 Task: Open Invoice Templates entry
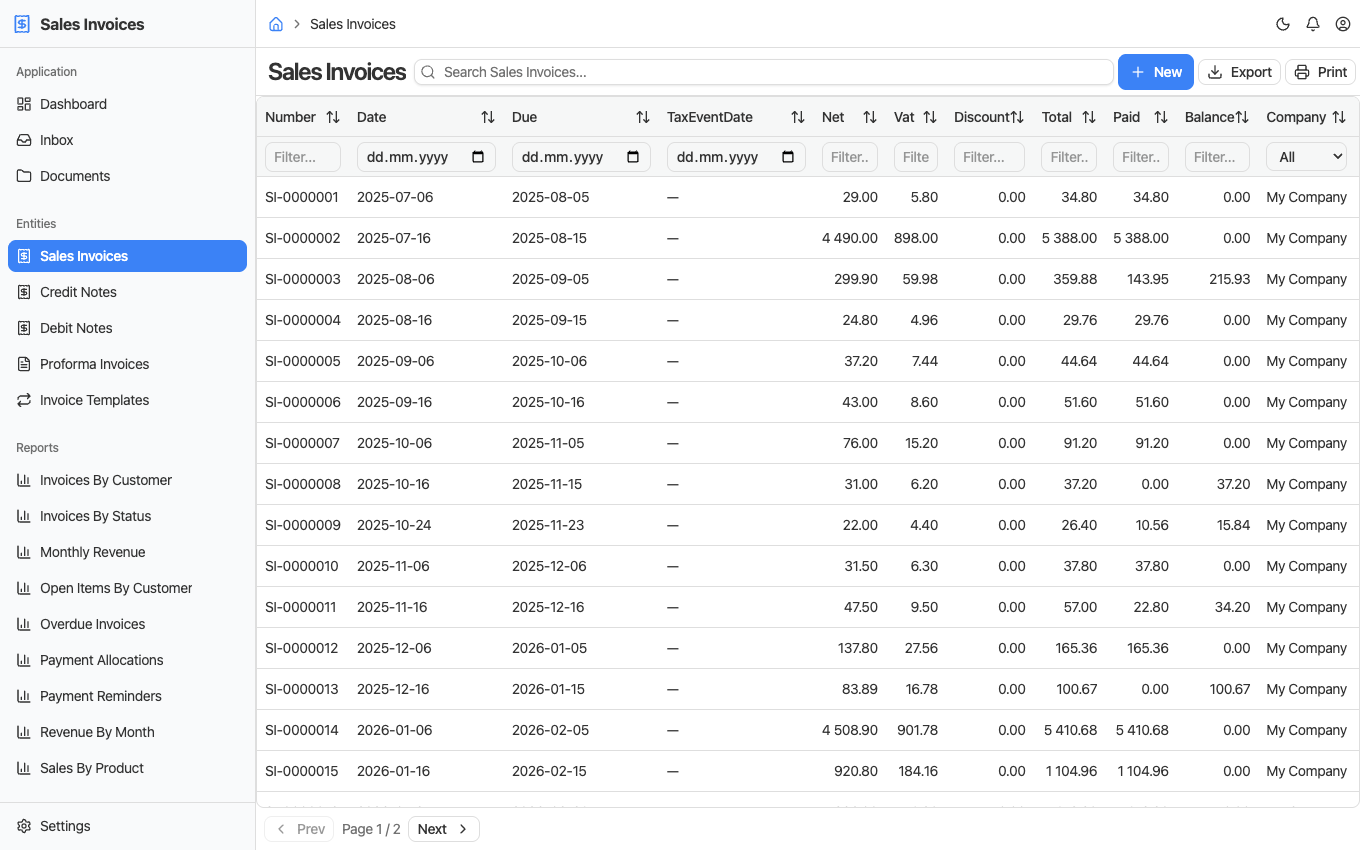[127, 400]
